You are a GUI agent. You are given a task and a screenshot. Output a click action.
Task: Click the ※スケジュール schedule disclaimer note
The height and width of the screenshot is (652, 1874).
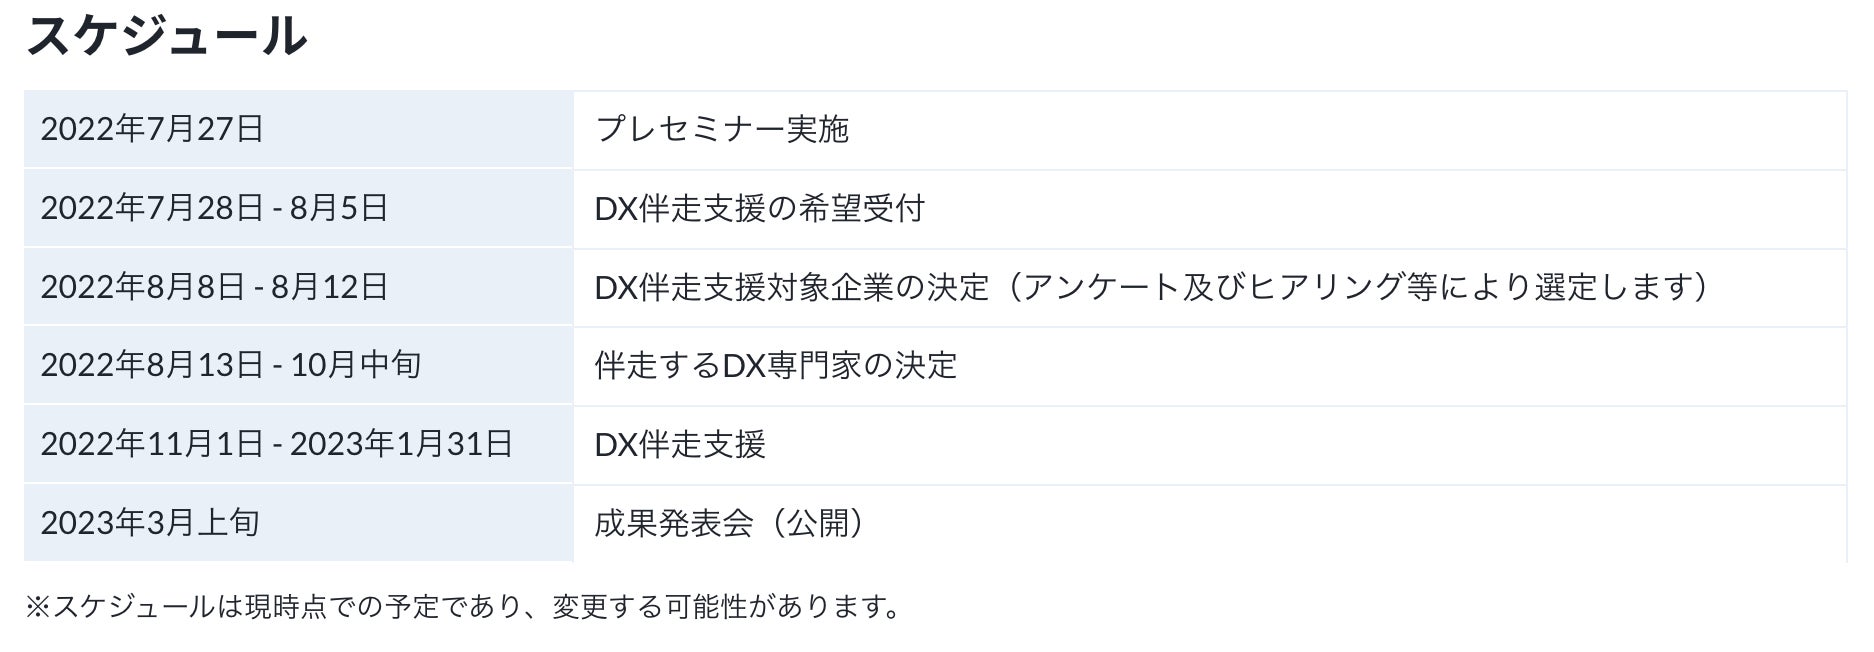point(463,607)
